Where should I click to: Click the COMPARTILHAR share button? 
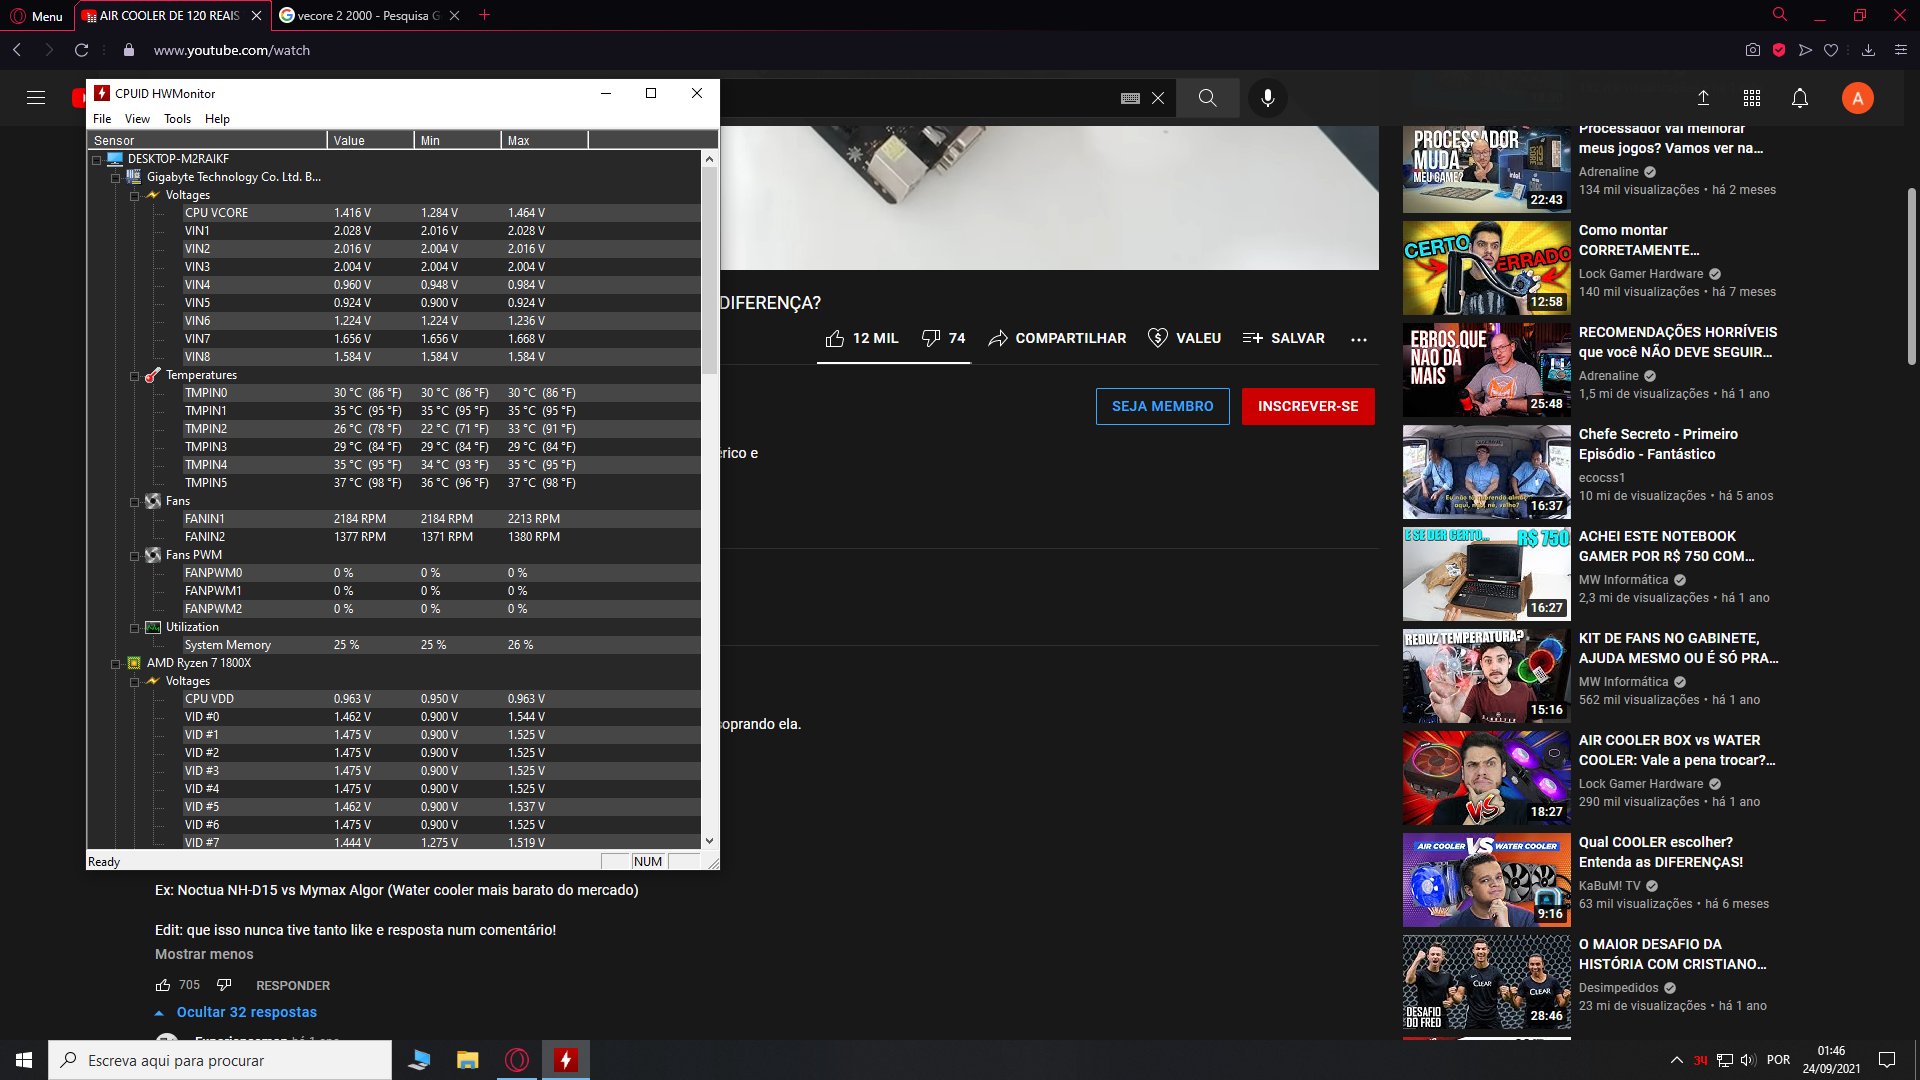tap(1057, 339)
